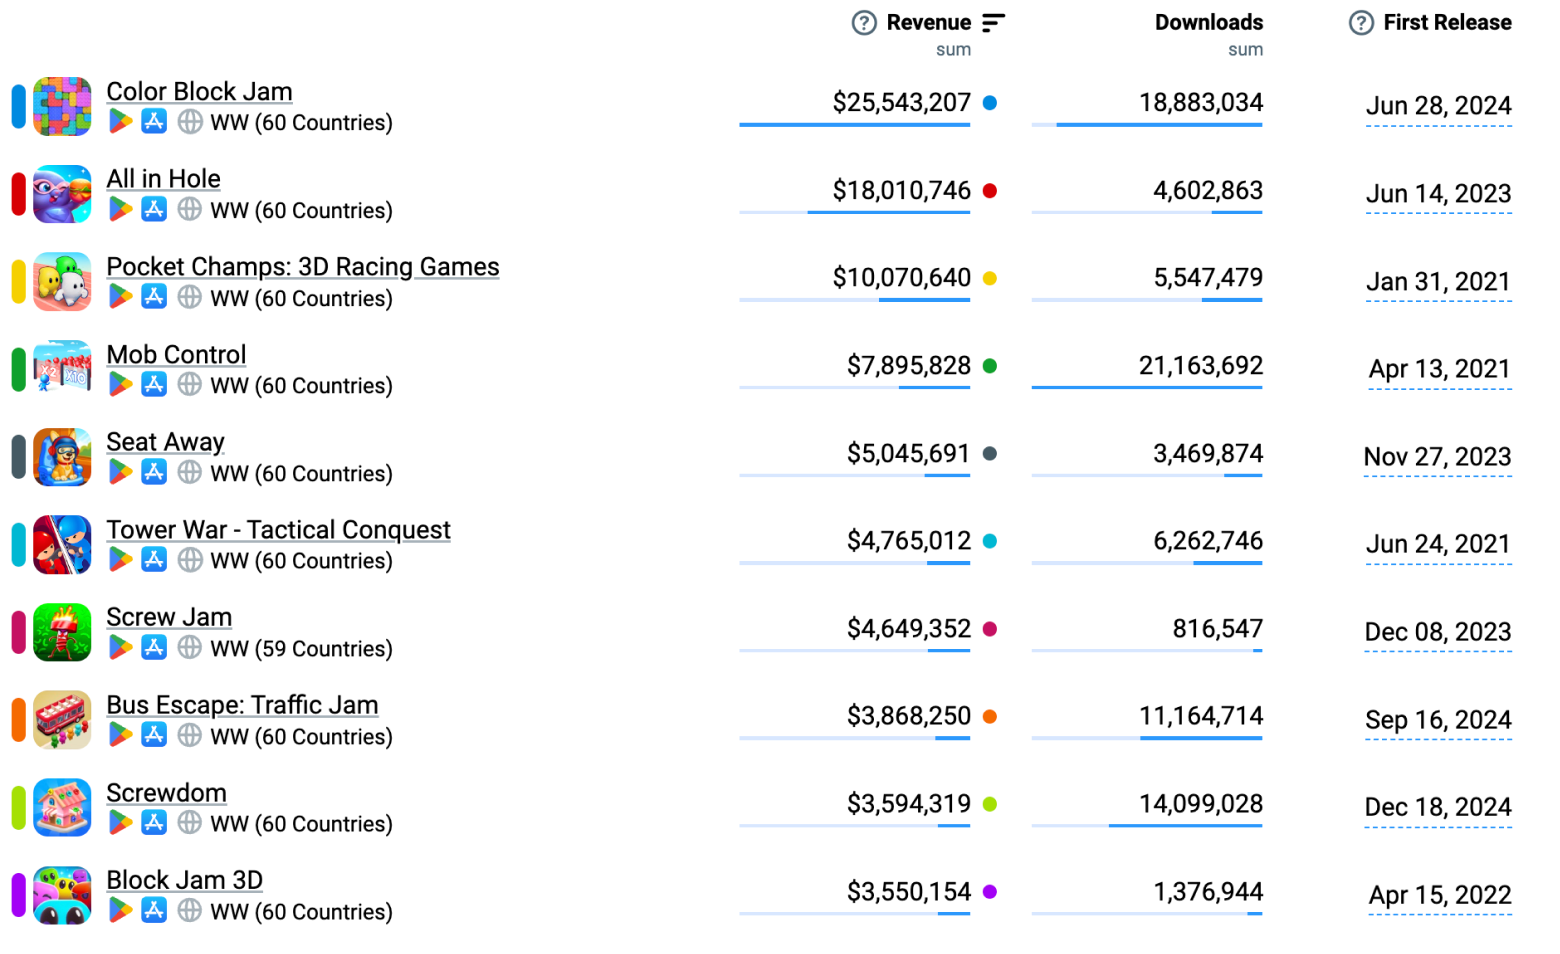Viewport: 1560px width, 954px height.
Task: Click the Color Block Jam app icon
Action: pyautogui.click(x=62, y=106)
